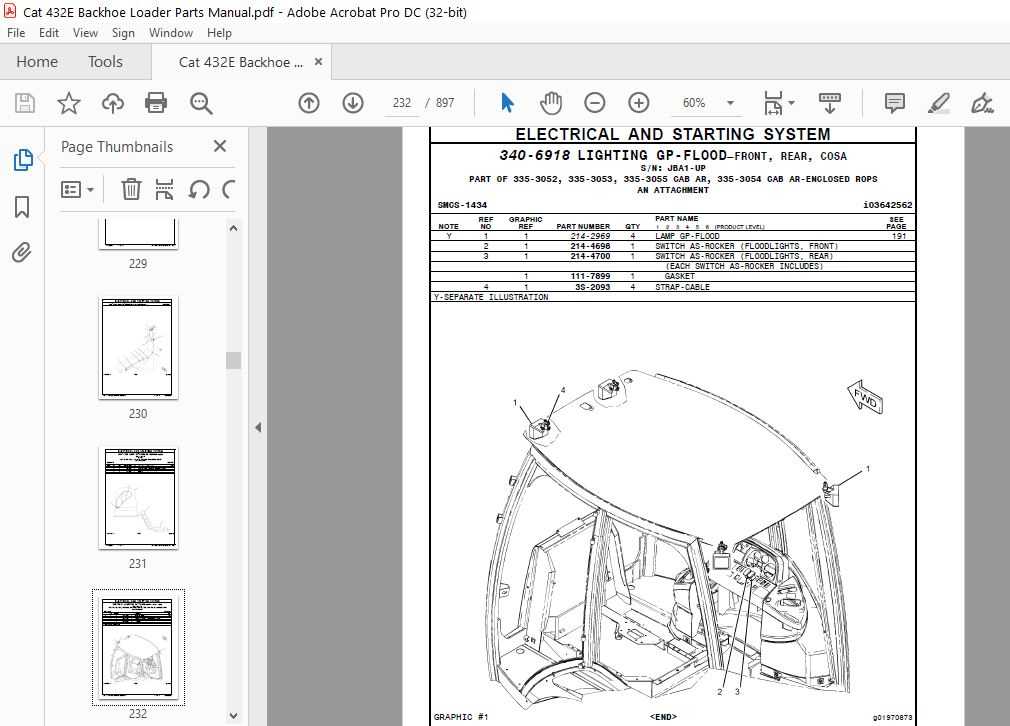Close the Page Thumbnails panel

[220, 146]
